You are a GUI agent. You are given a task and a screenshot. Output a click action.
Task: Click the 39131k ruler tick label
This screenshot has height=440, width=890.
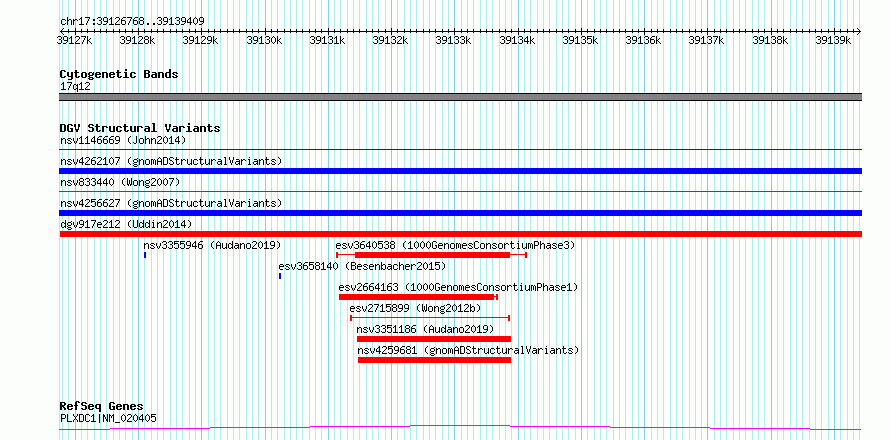328,40
